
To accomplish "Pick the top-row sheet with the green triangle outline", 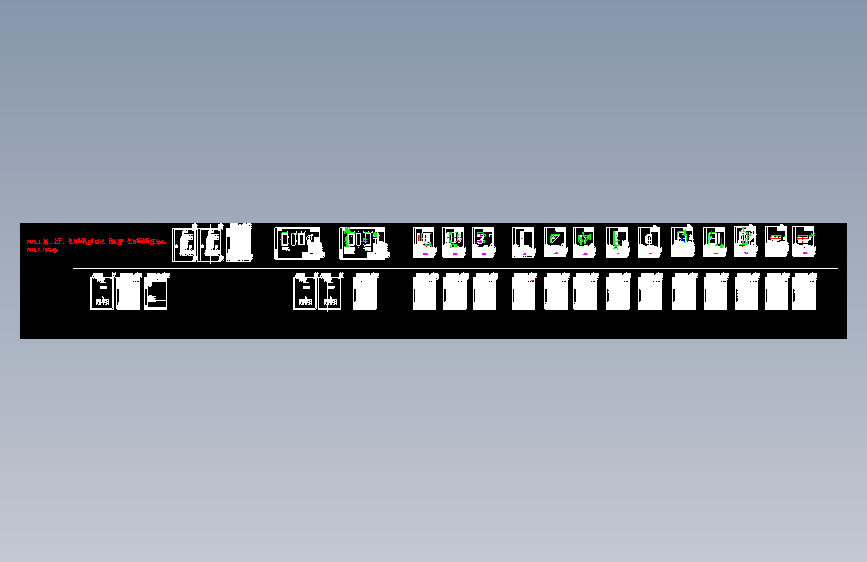I will (x=555, y=242).
